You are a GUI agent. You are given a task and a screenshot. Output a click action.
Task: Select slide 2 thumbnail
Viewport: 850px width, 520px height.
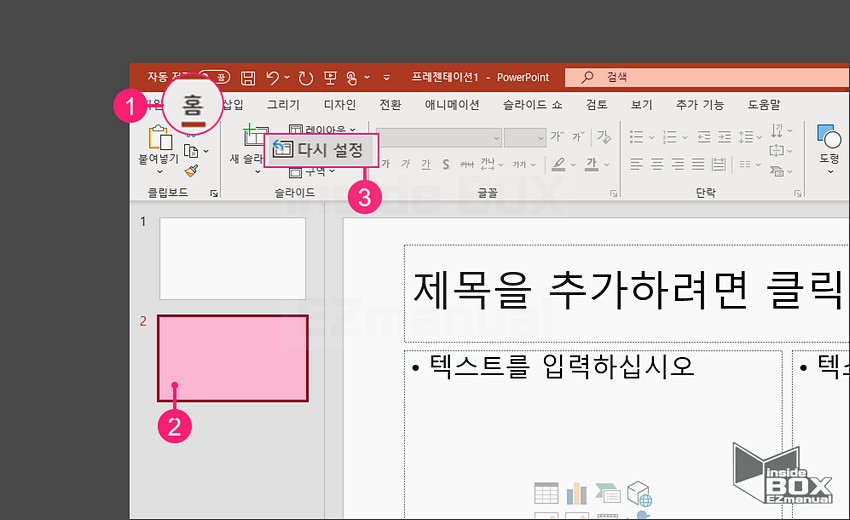pos(233,358)
